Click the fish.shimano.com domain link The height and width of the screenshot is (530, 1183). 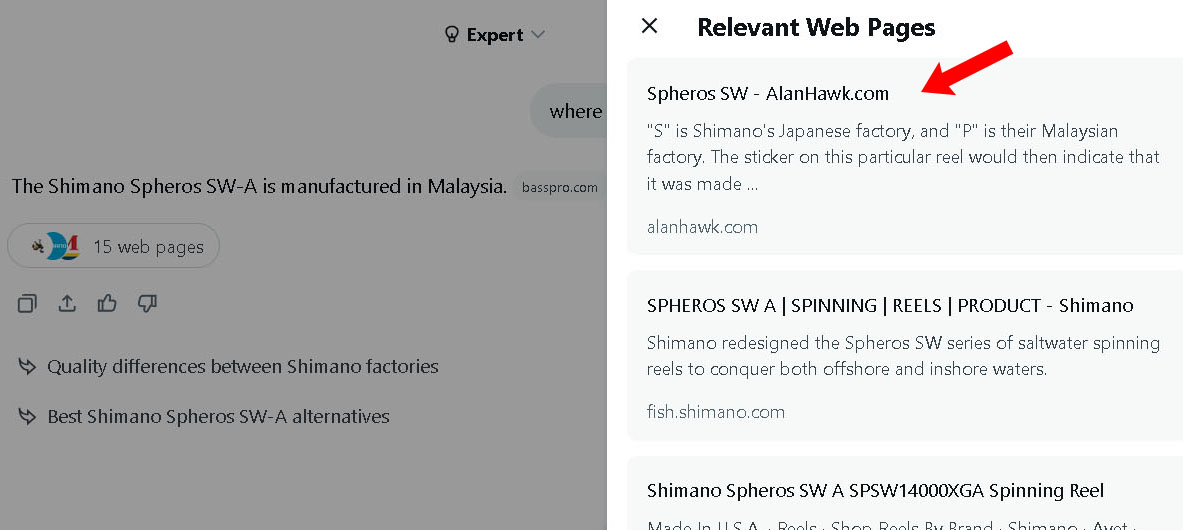click(715, 412)
